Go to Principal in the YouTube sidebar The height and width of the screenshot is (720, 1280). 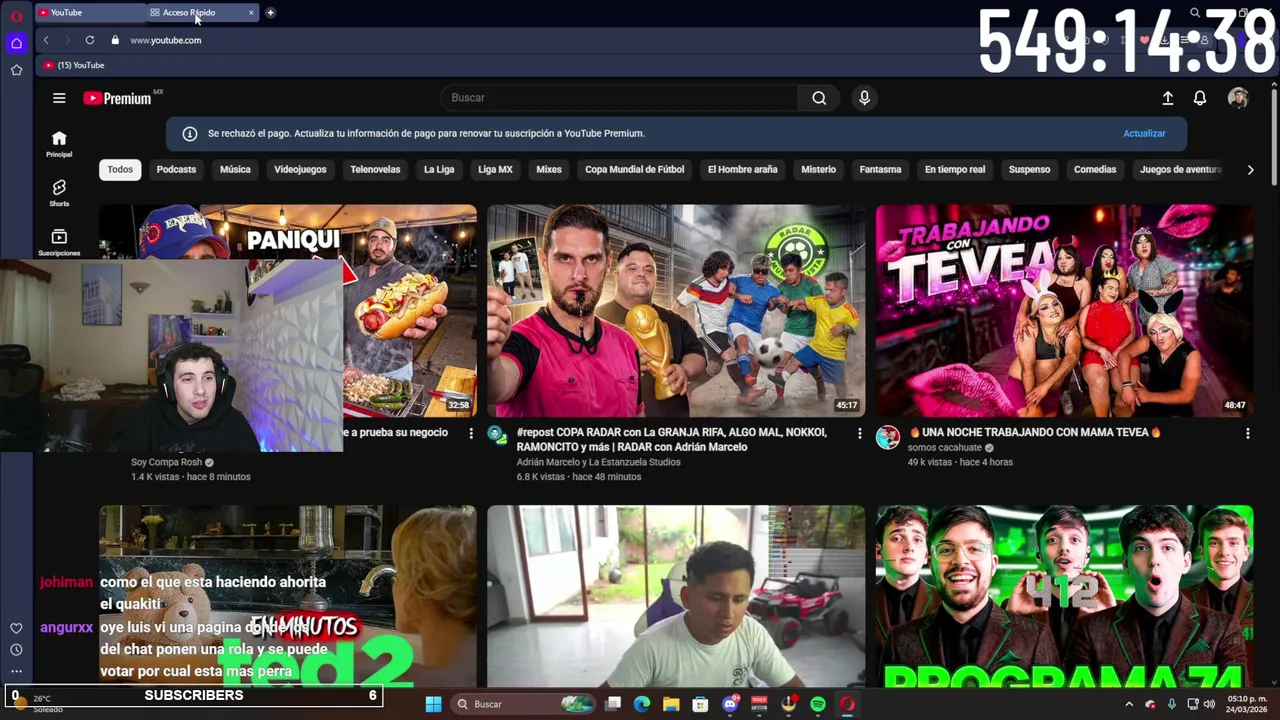[x=59, y=144]
